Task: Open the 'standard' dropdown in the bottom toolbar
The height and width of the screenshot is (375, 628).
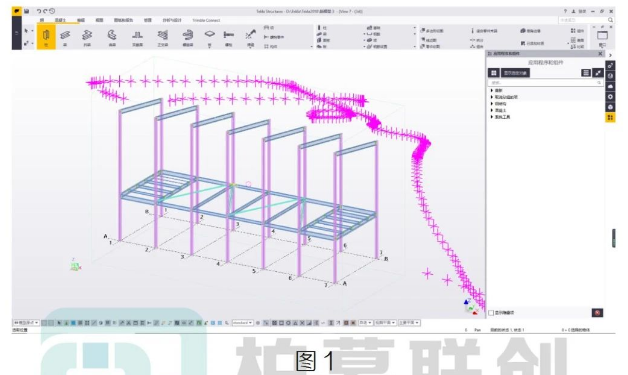Action: 243,323
